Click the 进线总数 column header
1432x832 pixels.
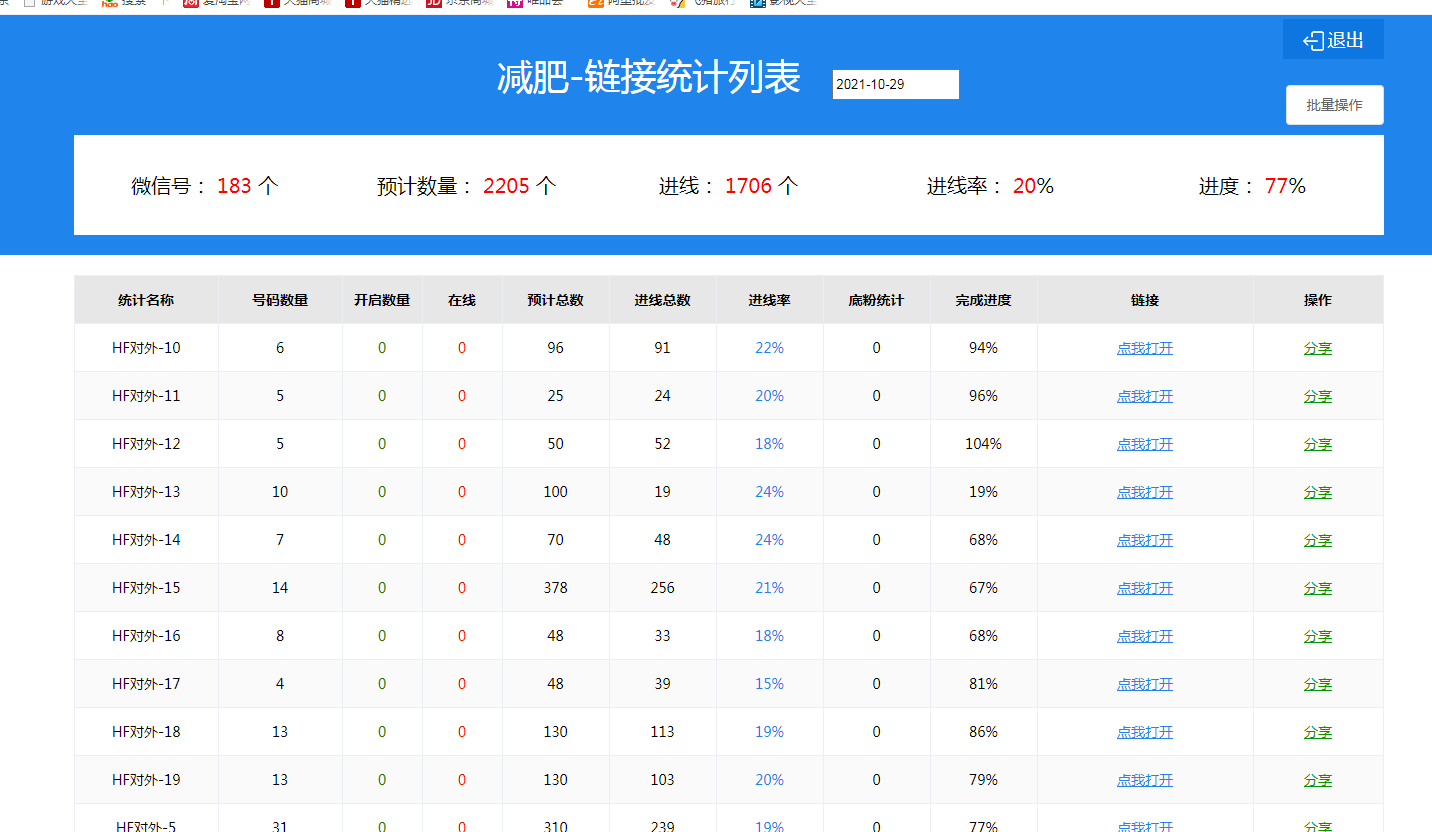tap(663, 300)
